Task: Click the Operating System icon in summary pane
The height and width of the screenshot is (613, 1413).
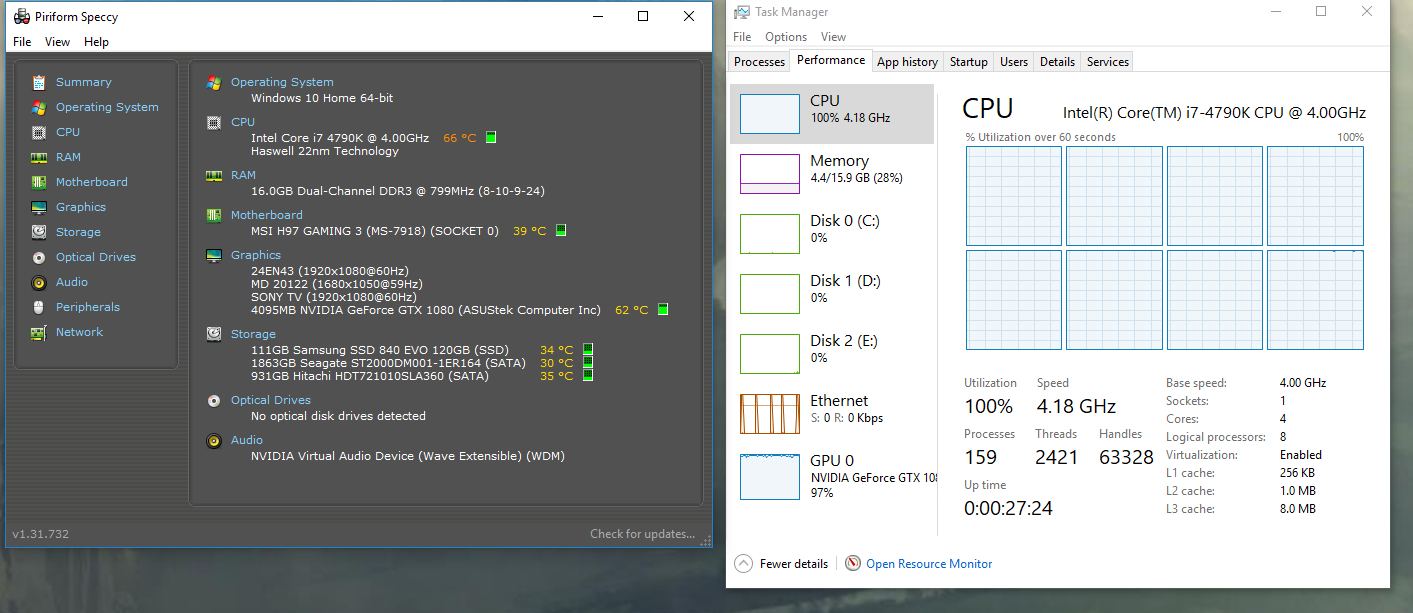Action: (x=214, y=82)
